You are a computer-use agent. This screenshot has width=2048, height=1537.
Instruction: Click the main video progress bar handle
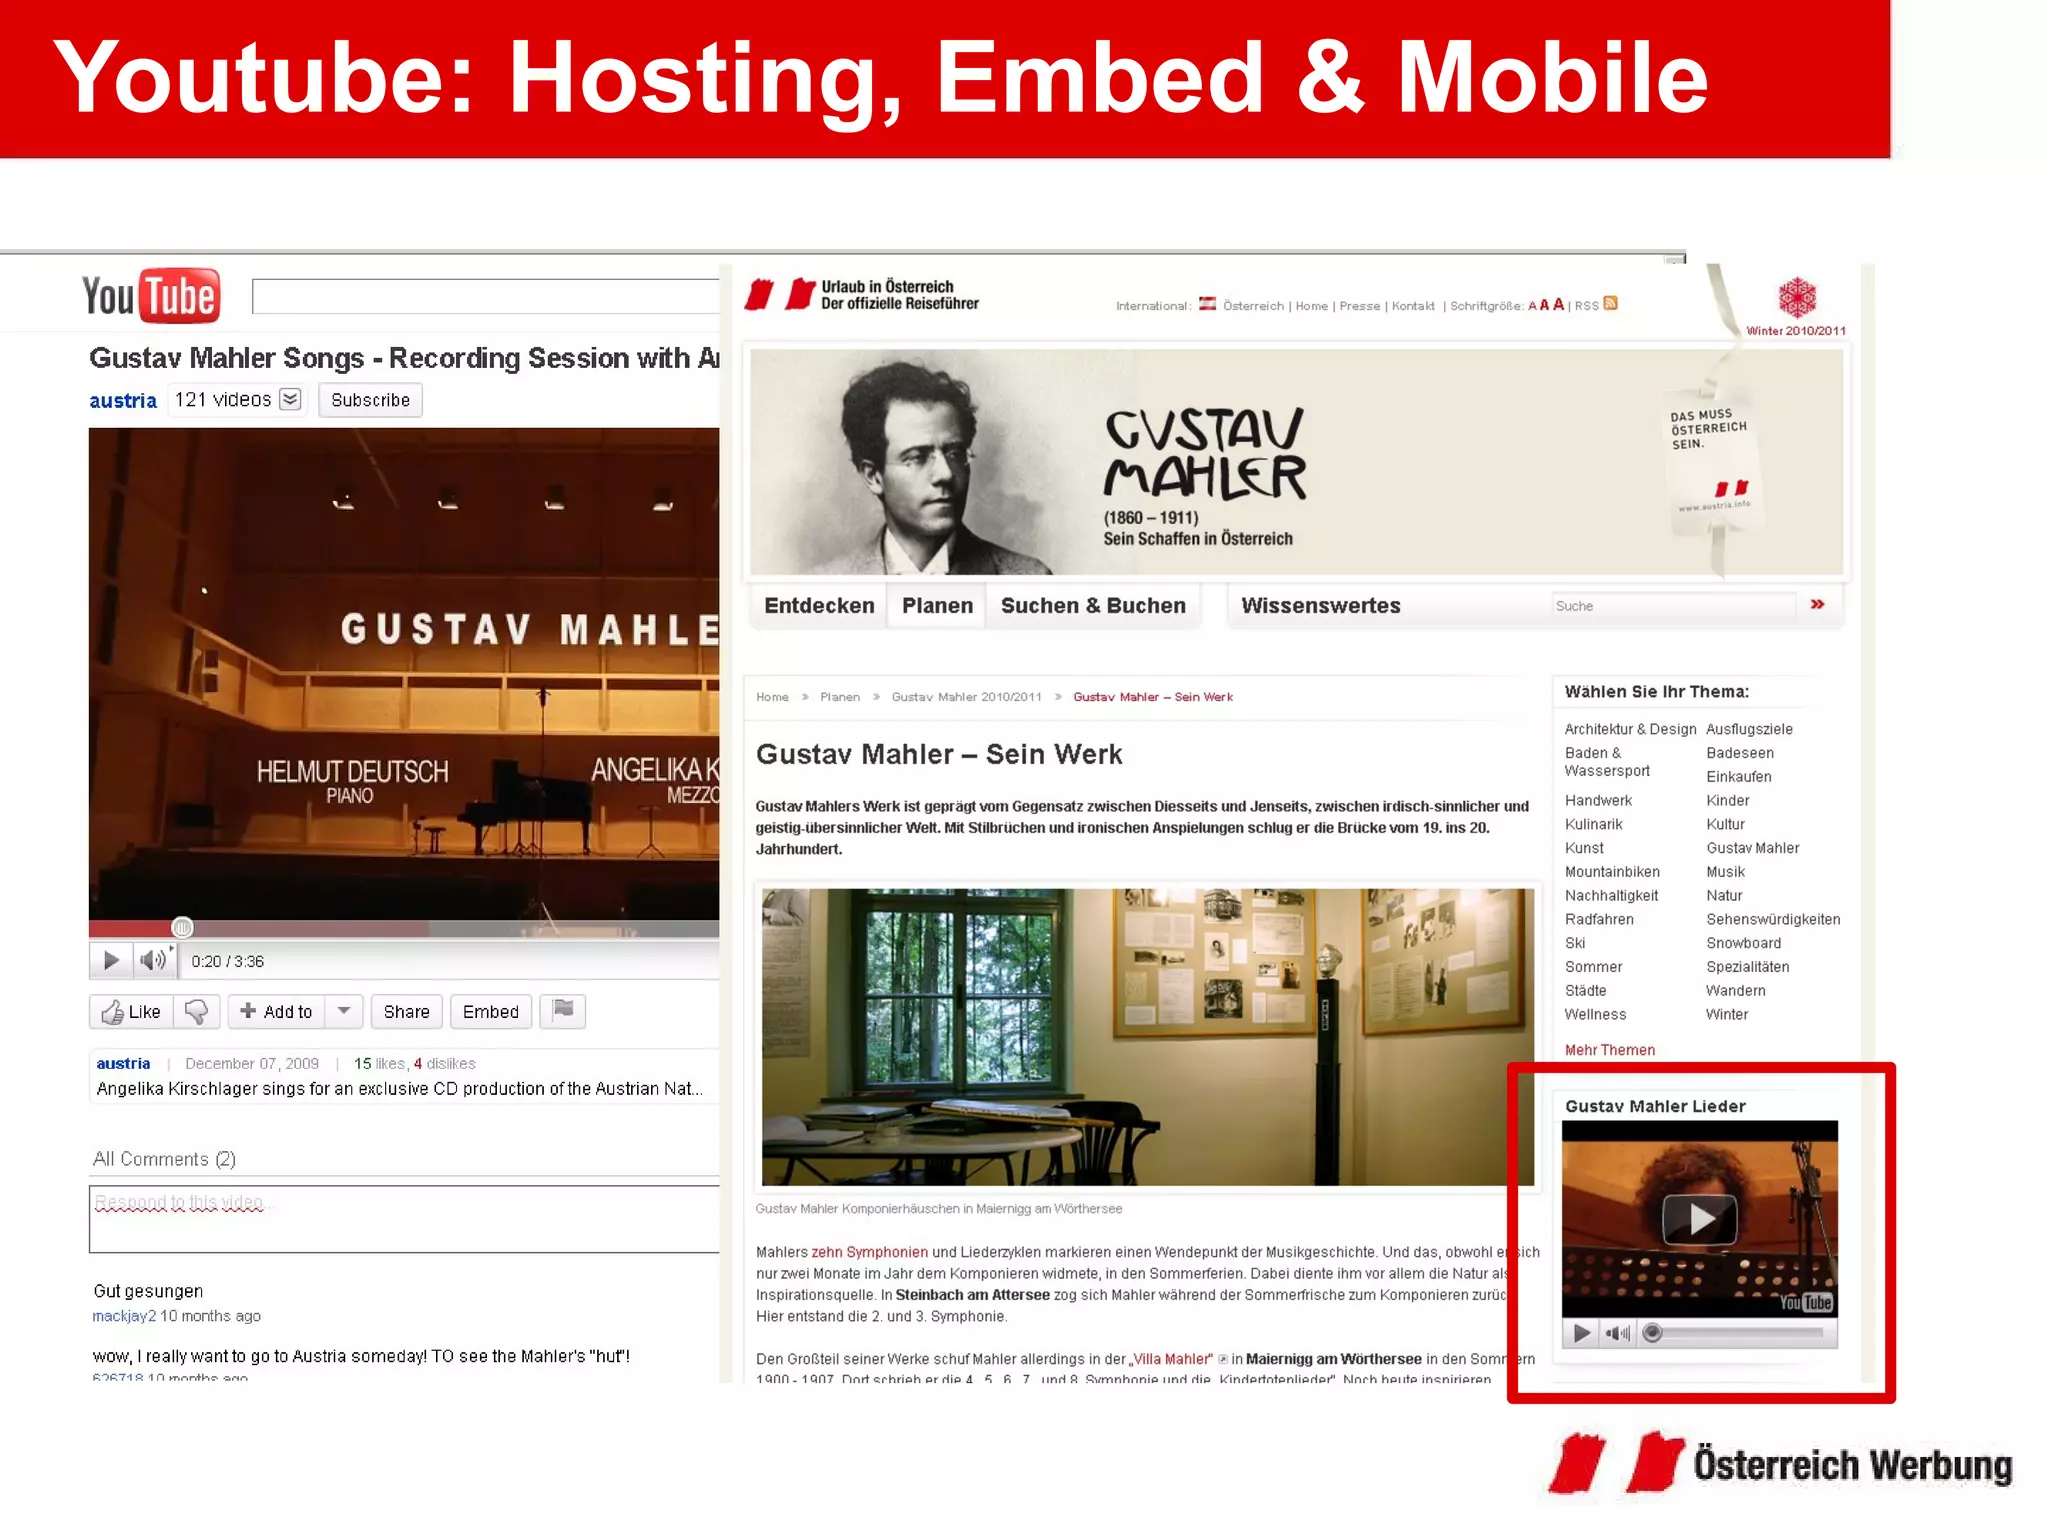pos(182,927)
